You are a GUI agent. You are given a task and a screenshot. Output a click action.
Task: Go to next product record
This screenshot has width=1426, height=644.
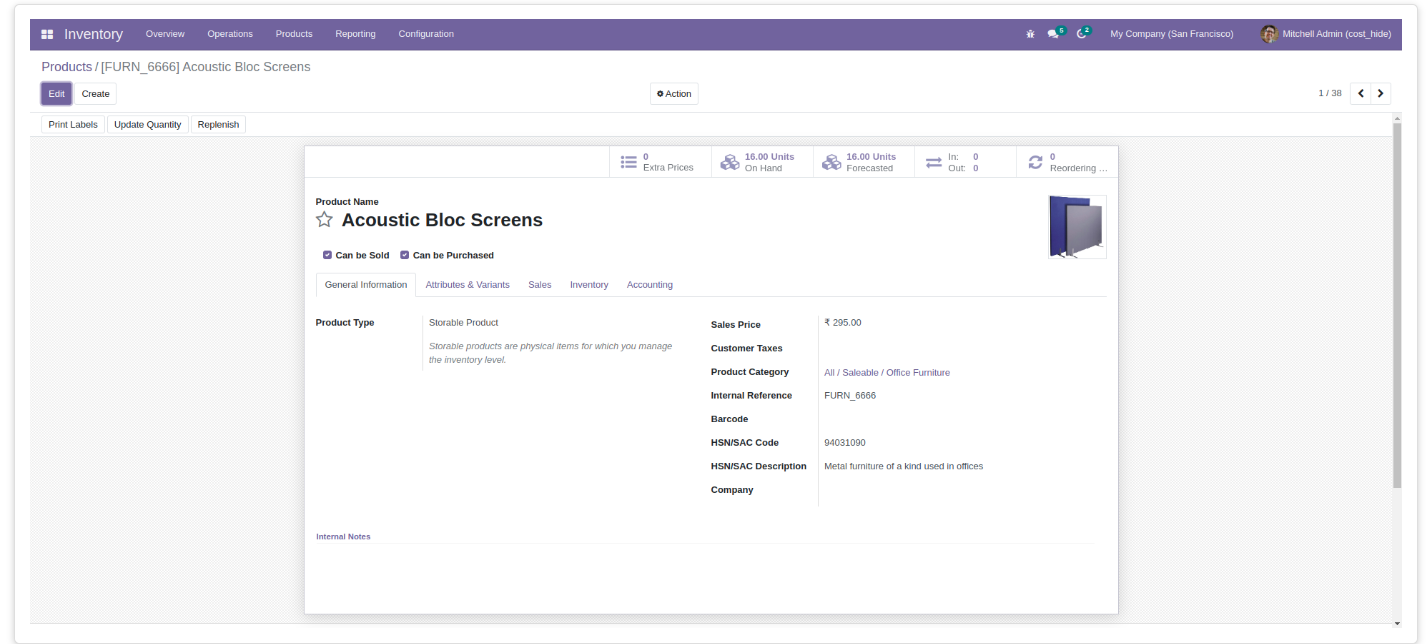point(1380,94)
